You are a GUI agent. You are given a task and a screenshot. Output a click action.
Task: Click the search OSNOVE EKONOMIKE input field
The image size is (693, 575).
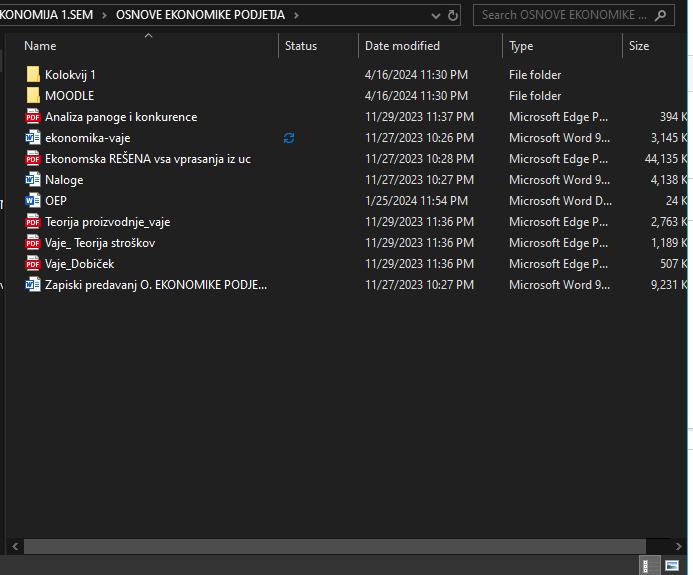coord(563,16)
